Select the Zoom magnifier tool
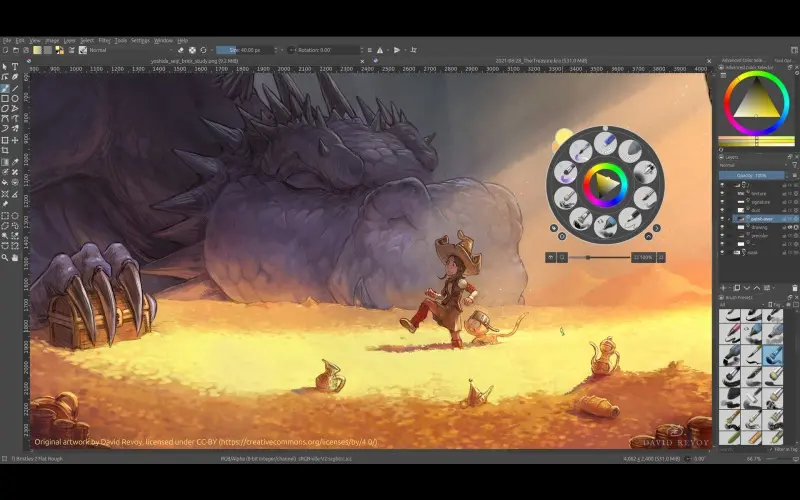Screen dimensions: 800x500 [x=5, y=257]
